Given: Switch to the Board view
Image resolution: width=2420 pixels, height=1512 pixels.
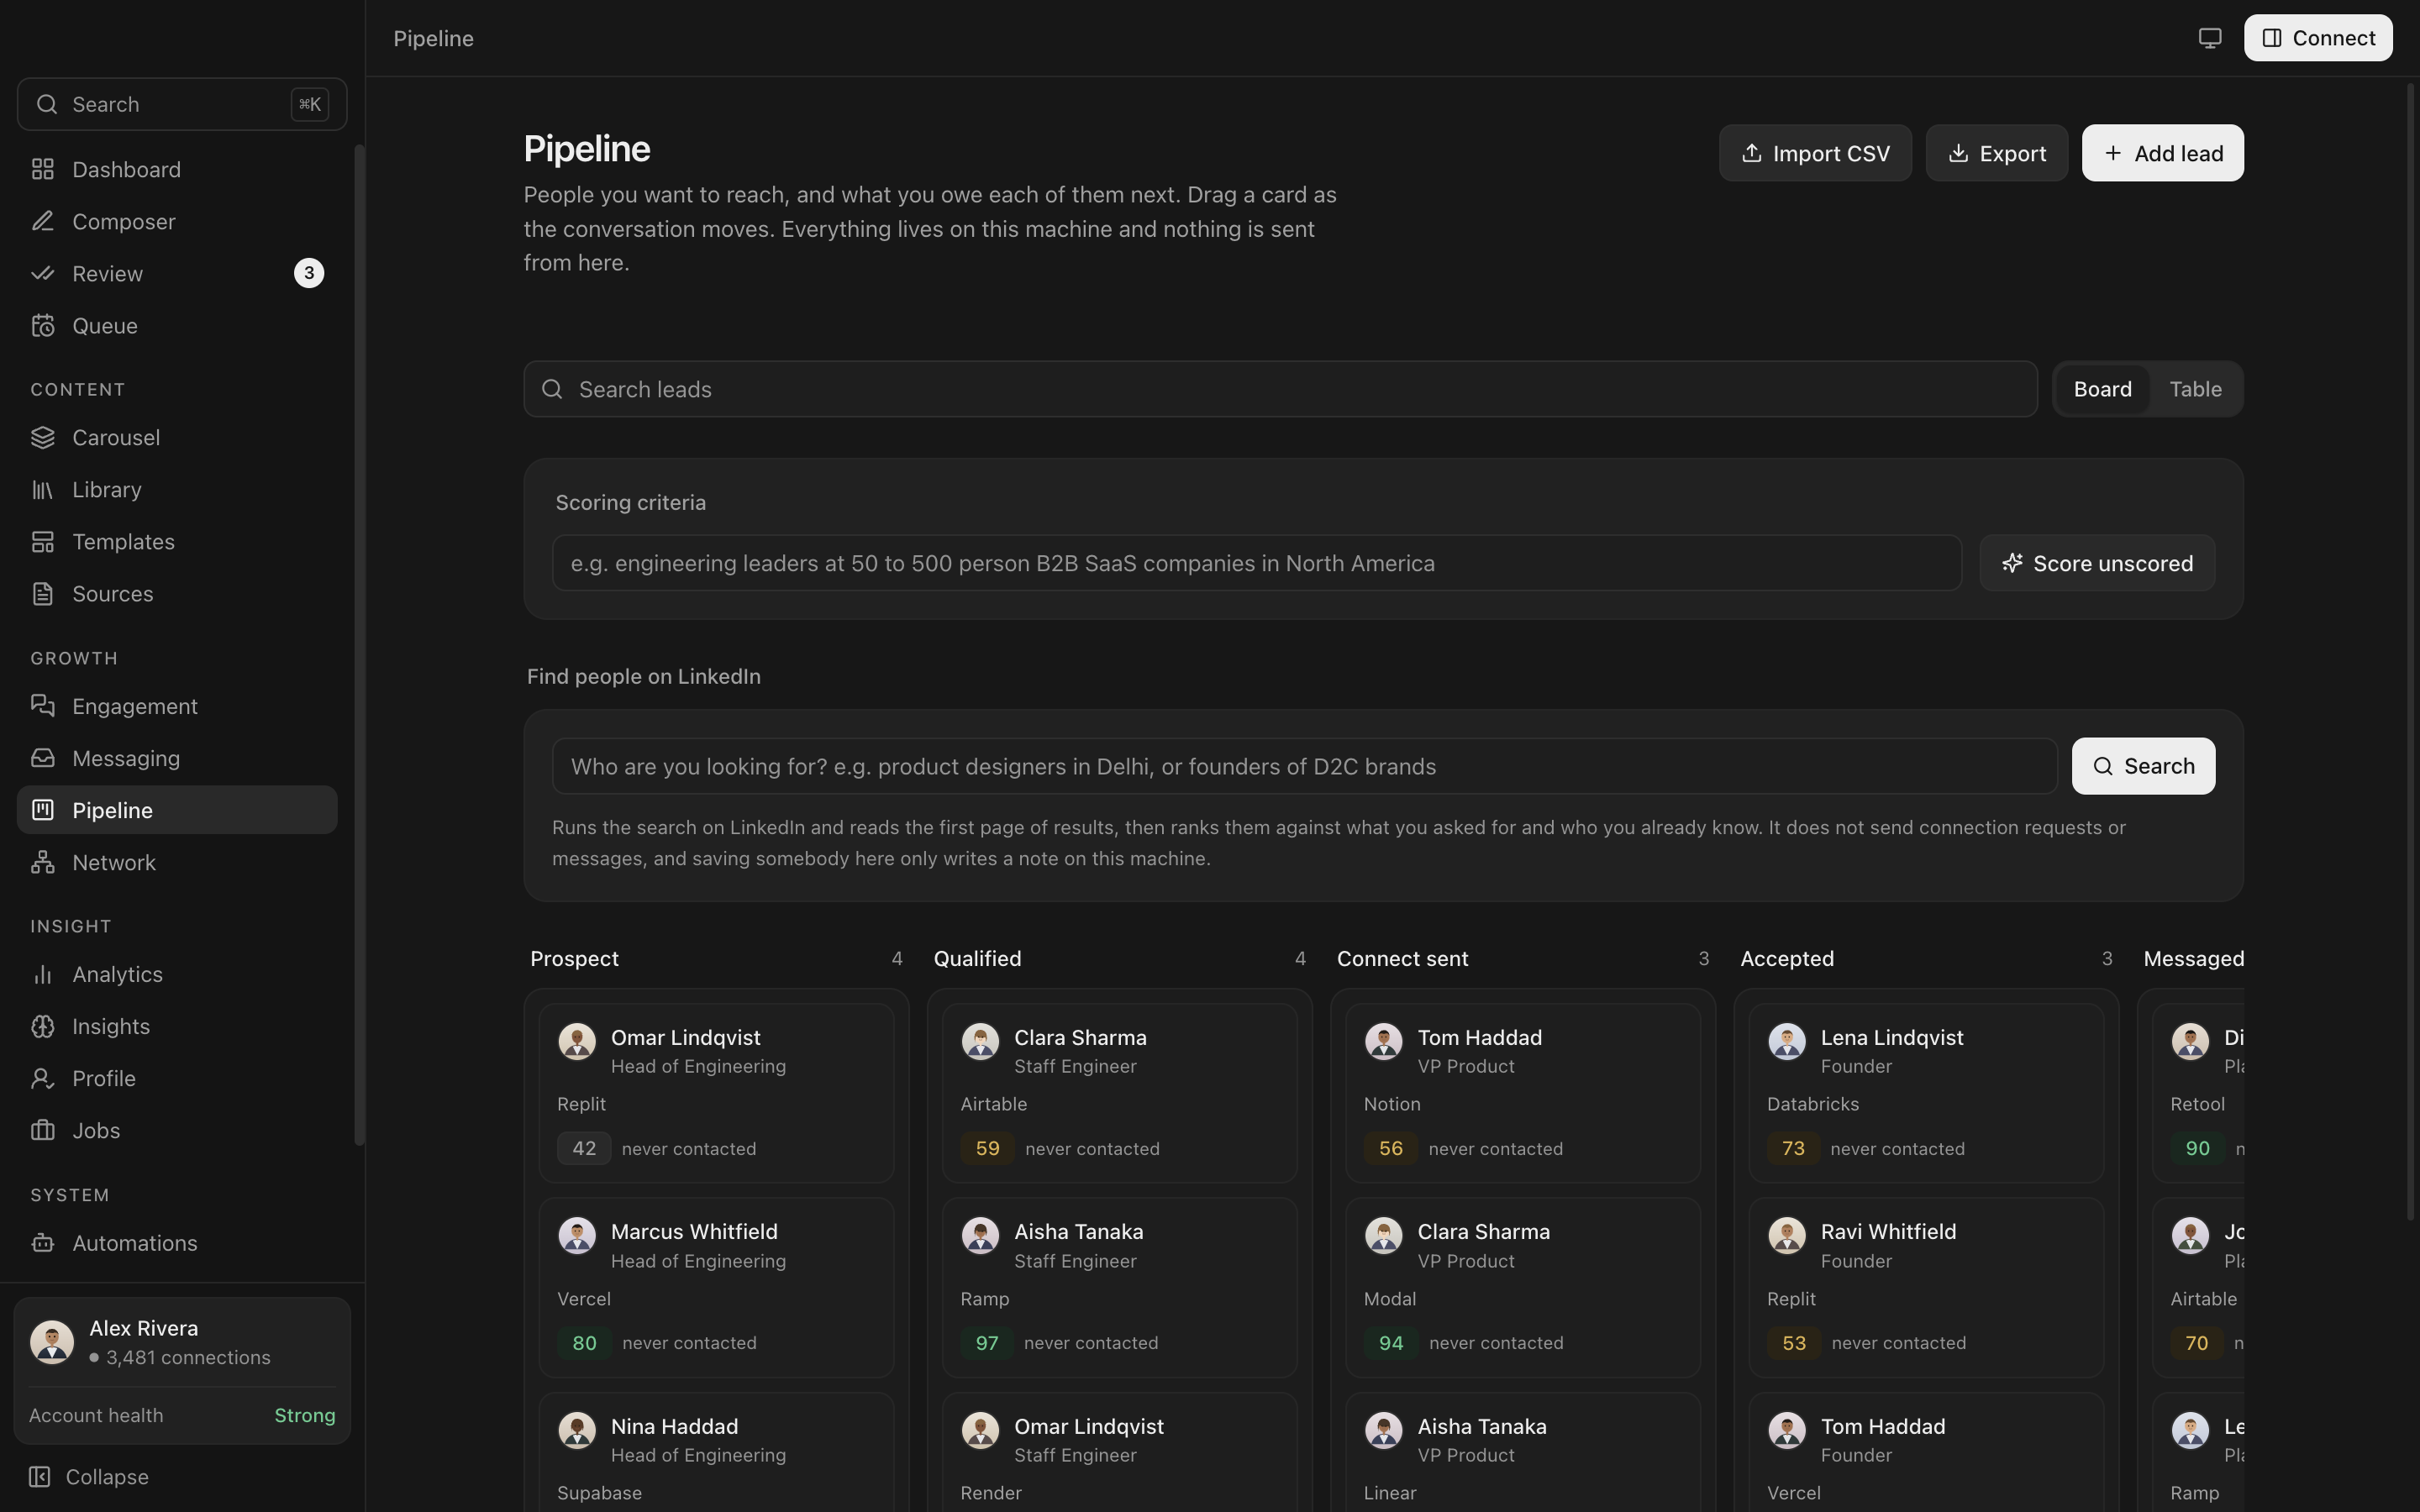Looking at the screenshot, I should click(2102, 389).
